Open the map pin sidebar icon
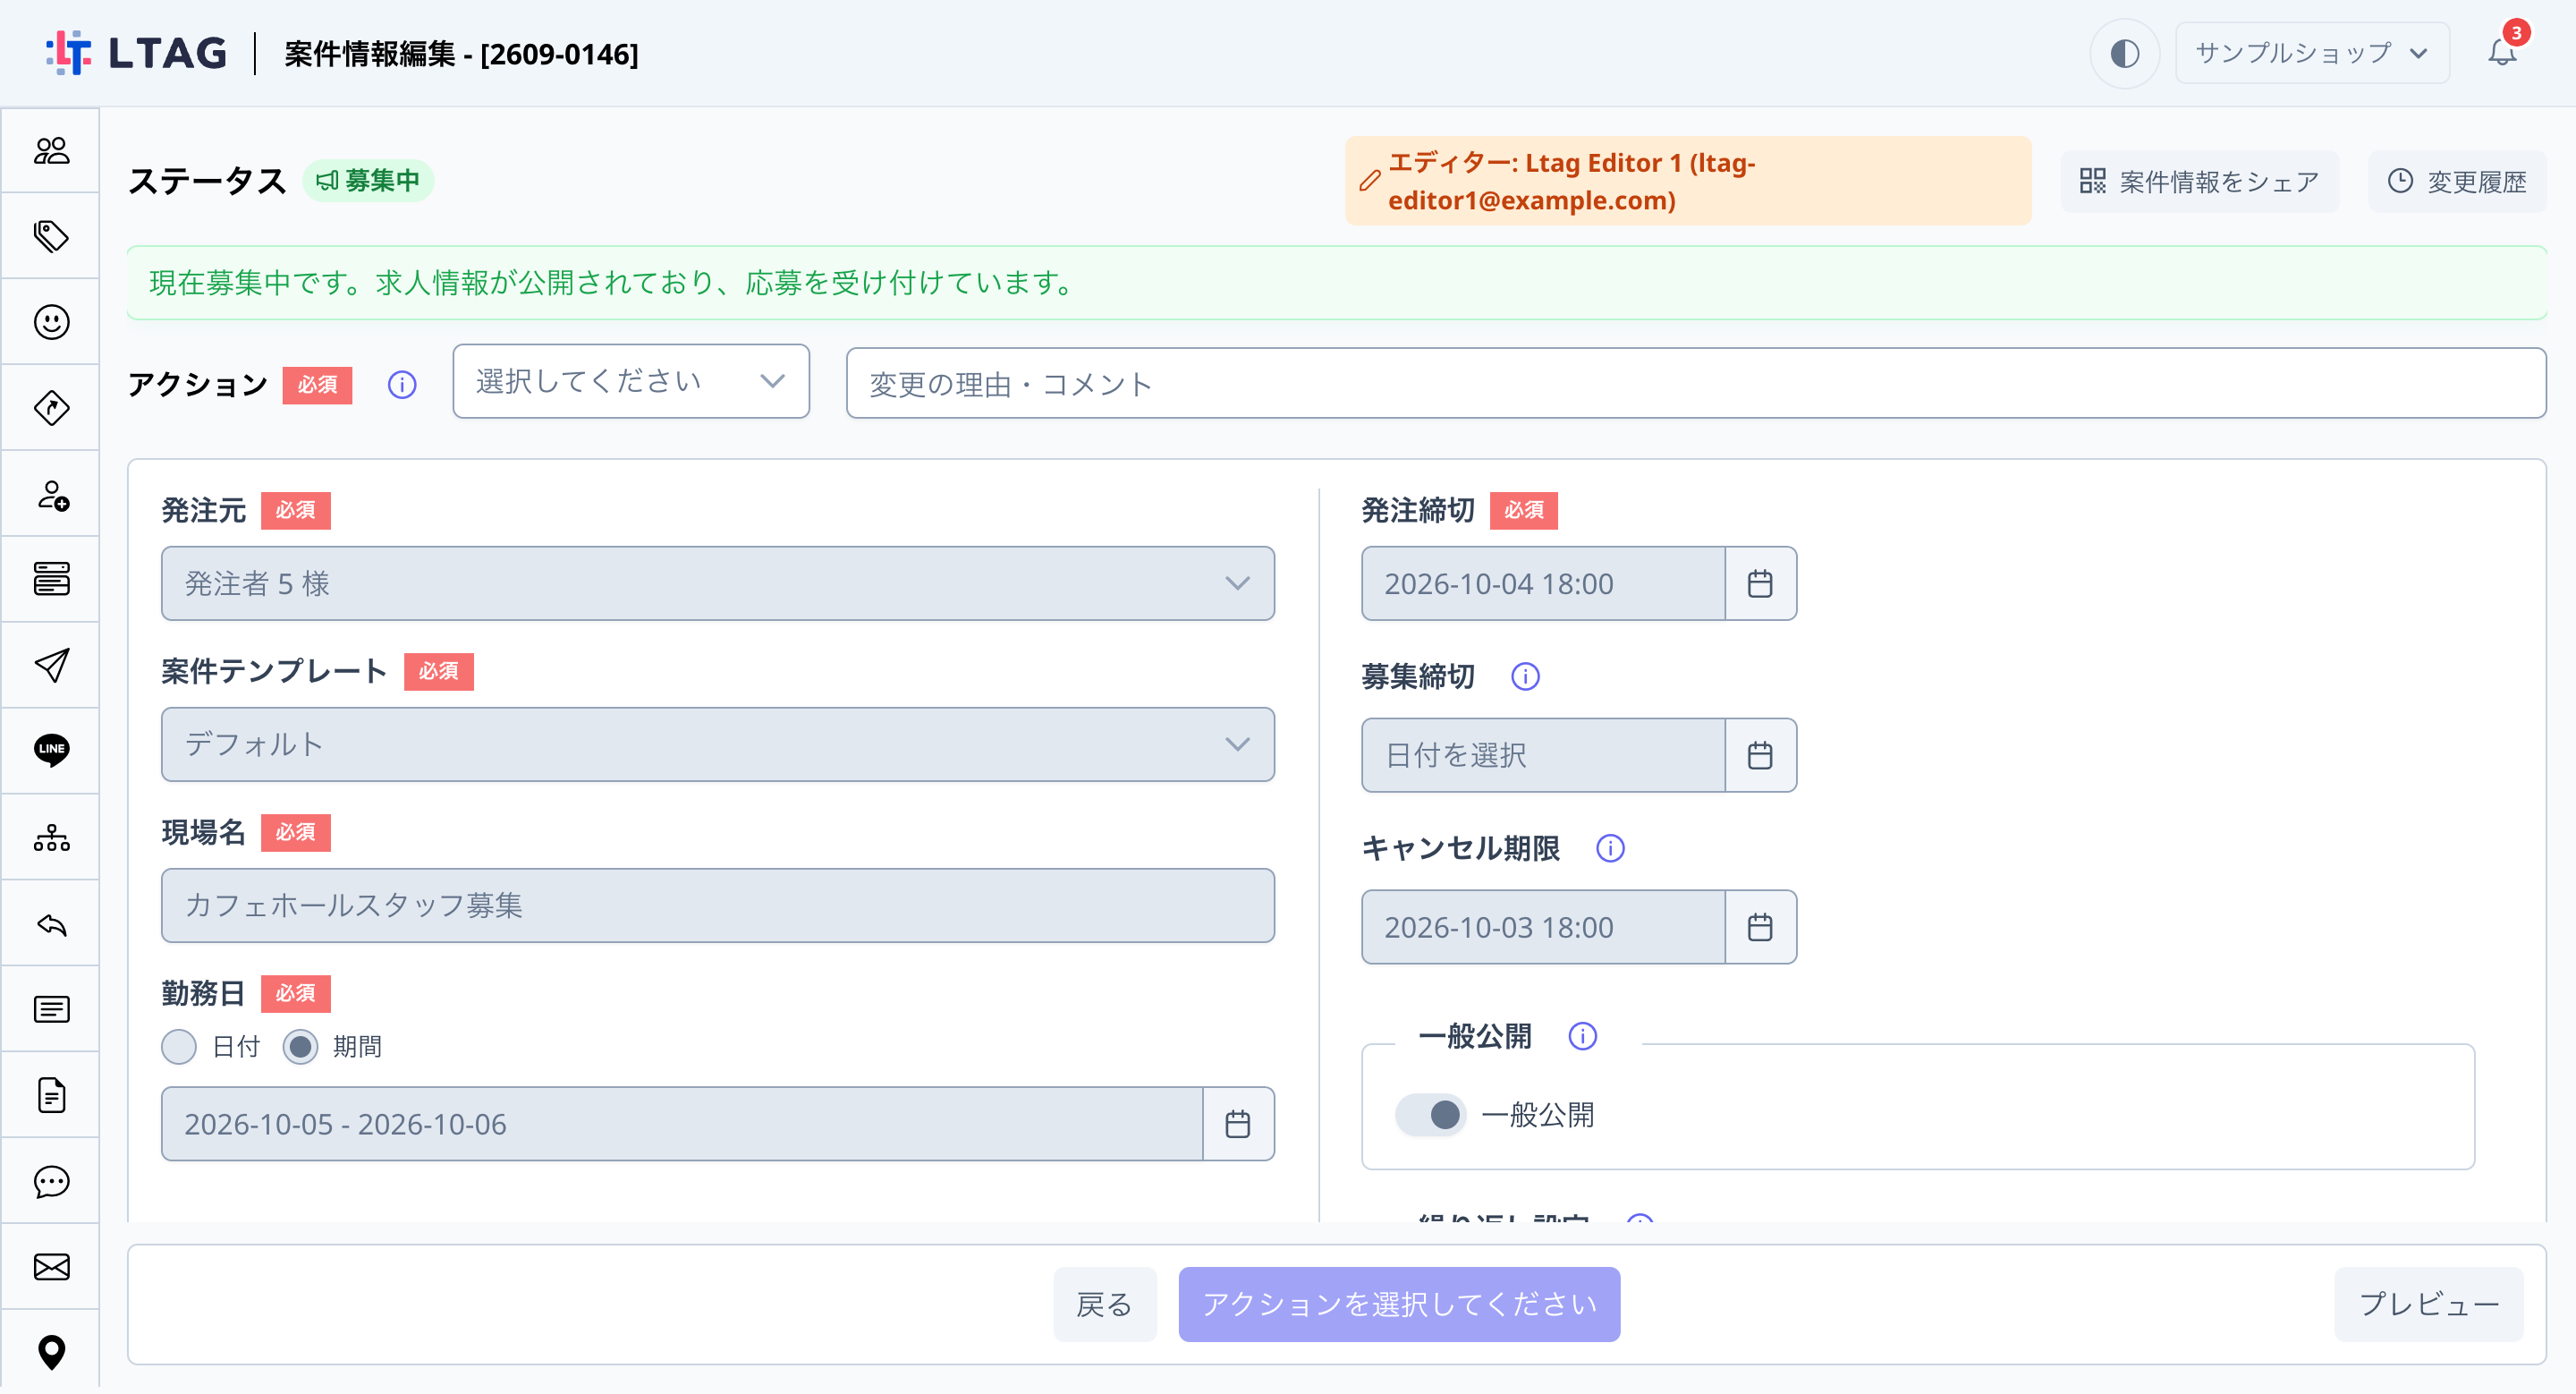 pyautogui.click(x=51, y=1352)
